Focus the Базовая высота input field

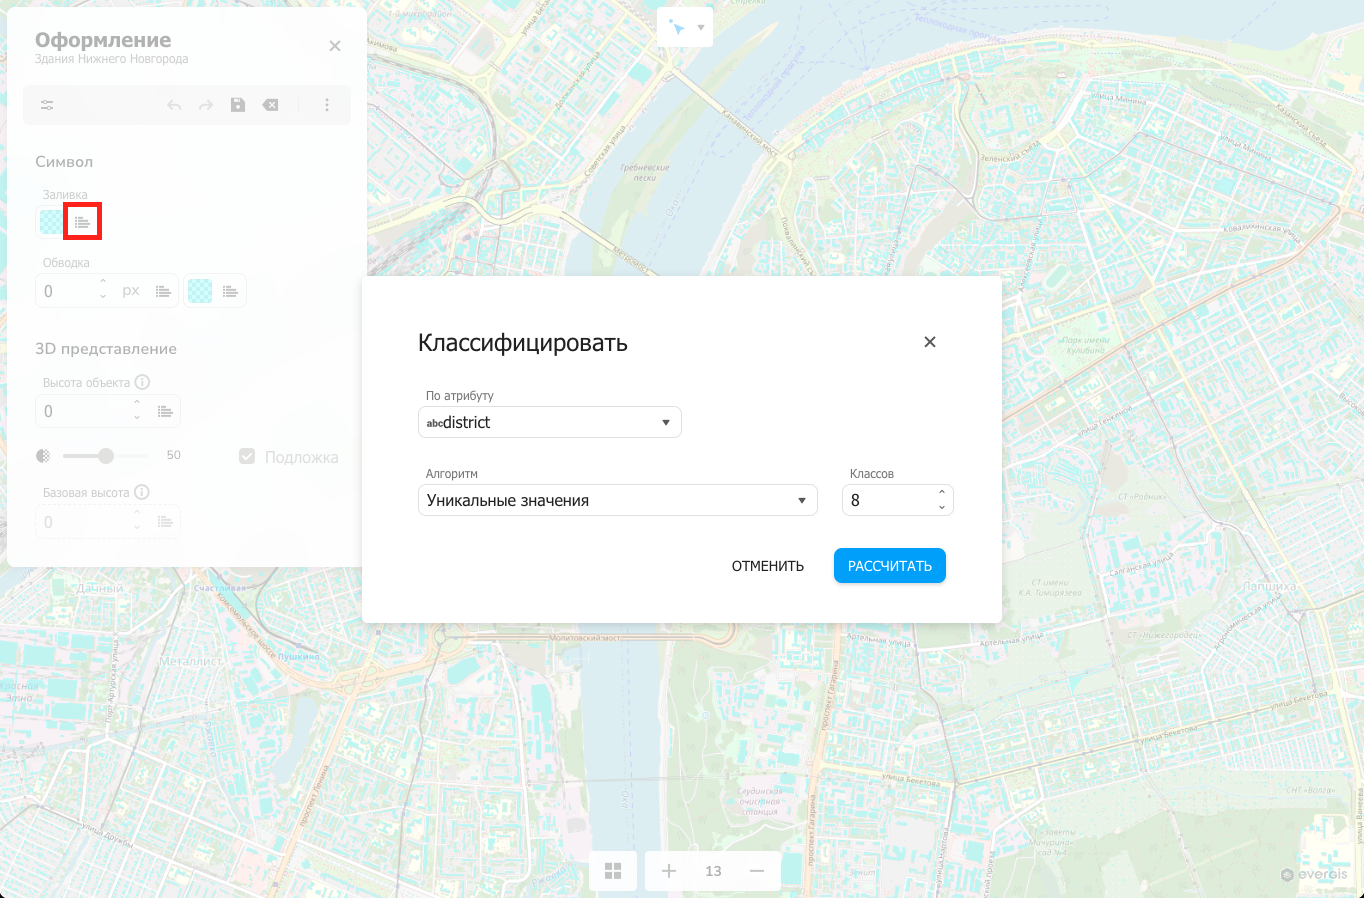click(84, 522)
